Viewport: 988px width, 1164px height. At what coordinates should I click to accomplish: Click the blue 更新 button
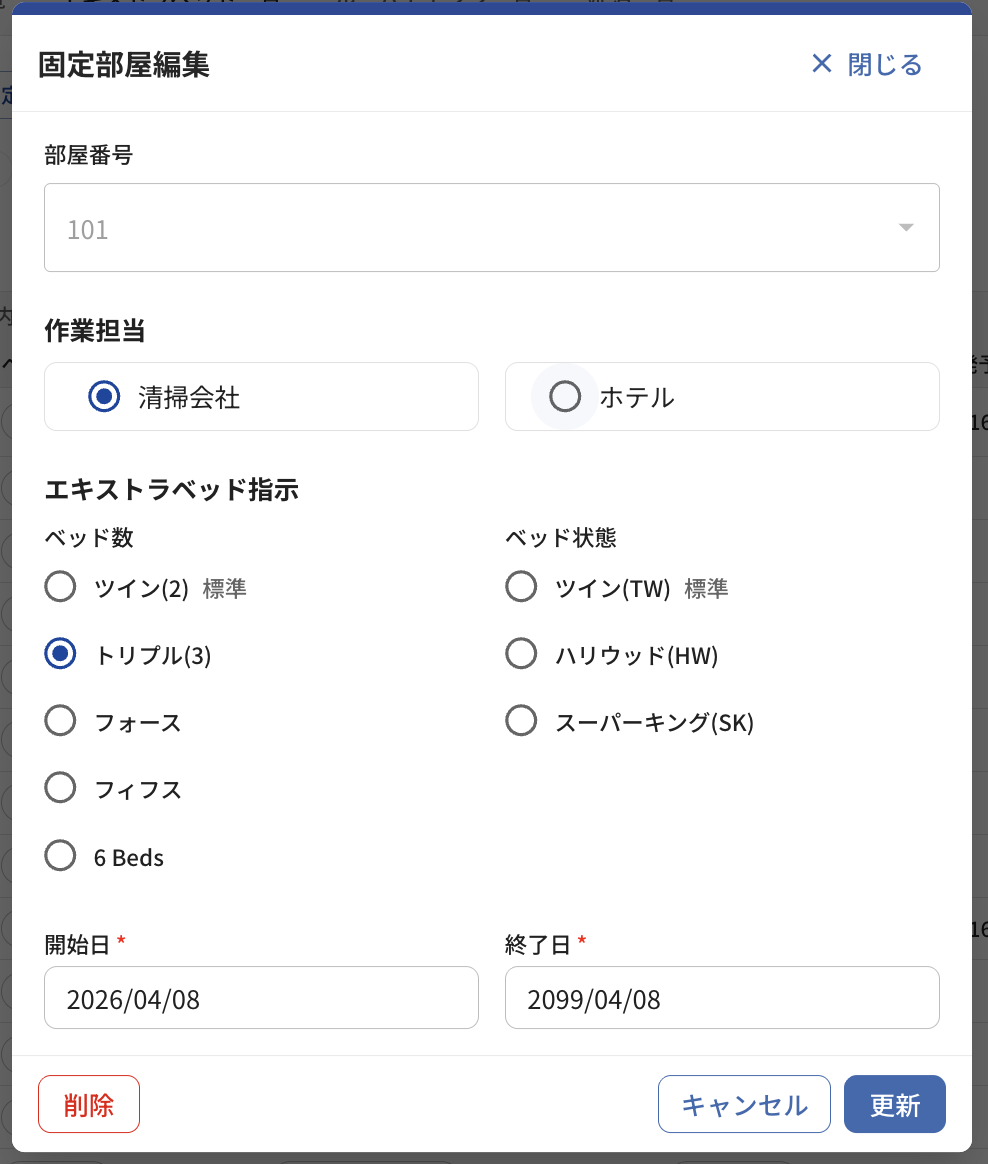point(894,1104)
